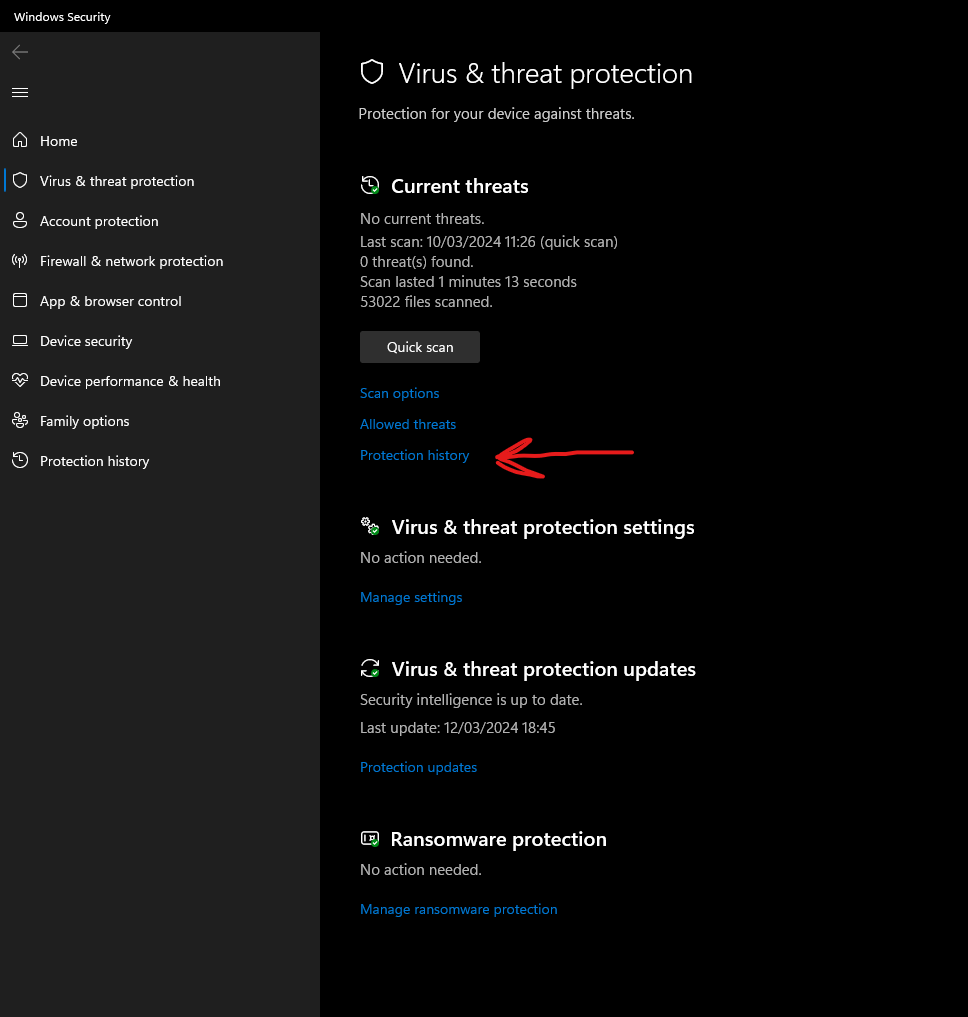Open Family options page
The width and height of the screenshot is (968, 1017).
(x=160, y=421)
